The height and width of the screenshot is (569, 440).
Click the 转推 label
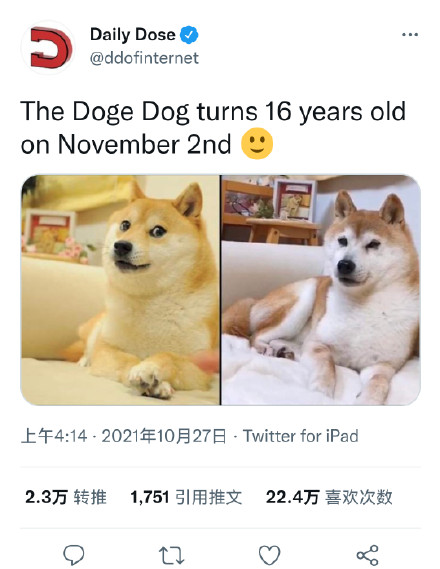90,497
